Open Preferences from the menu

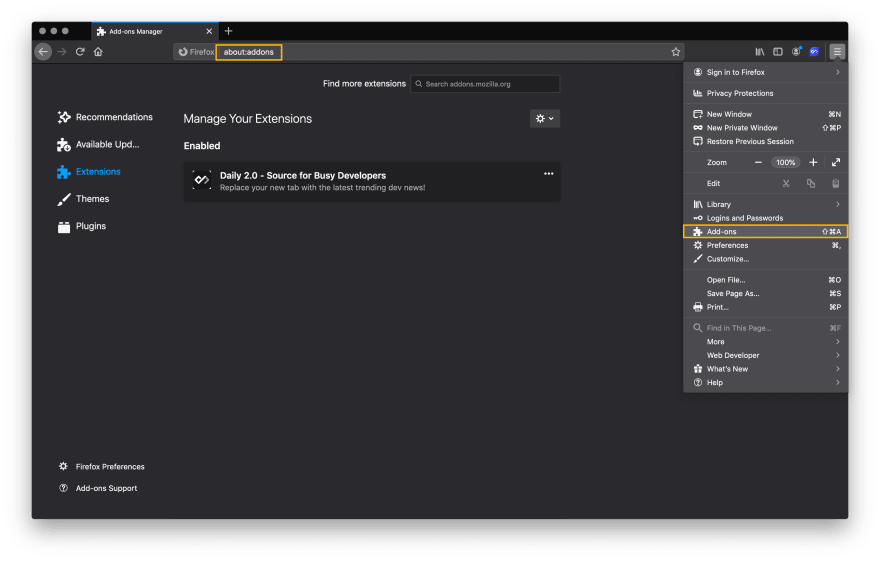766,245
